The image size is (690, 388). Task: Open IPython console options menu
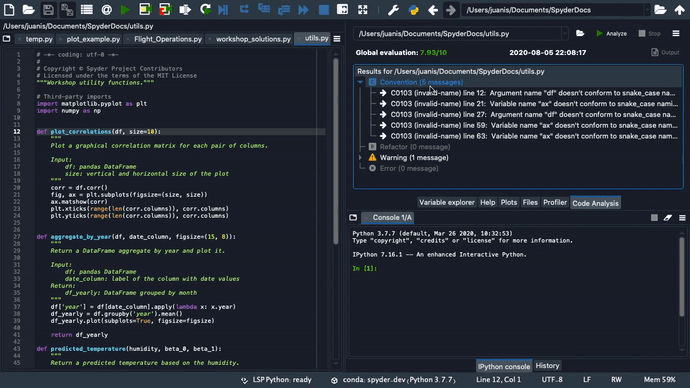[x=682, y=218]
